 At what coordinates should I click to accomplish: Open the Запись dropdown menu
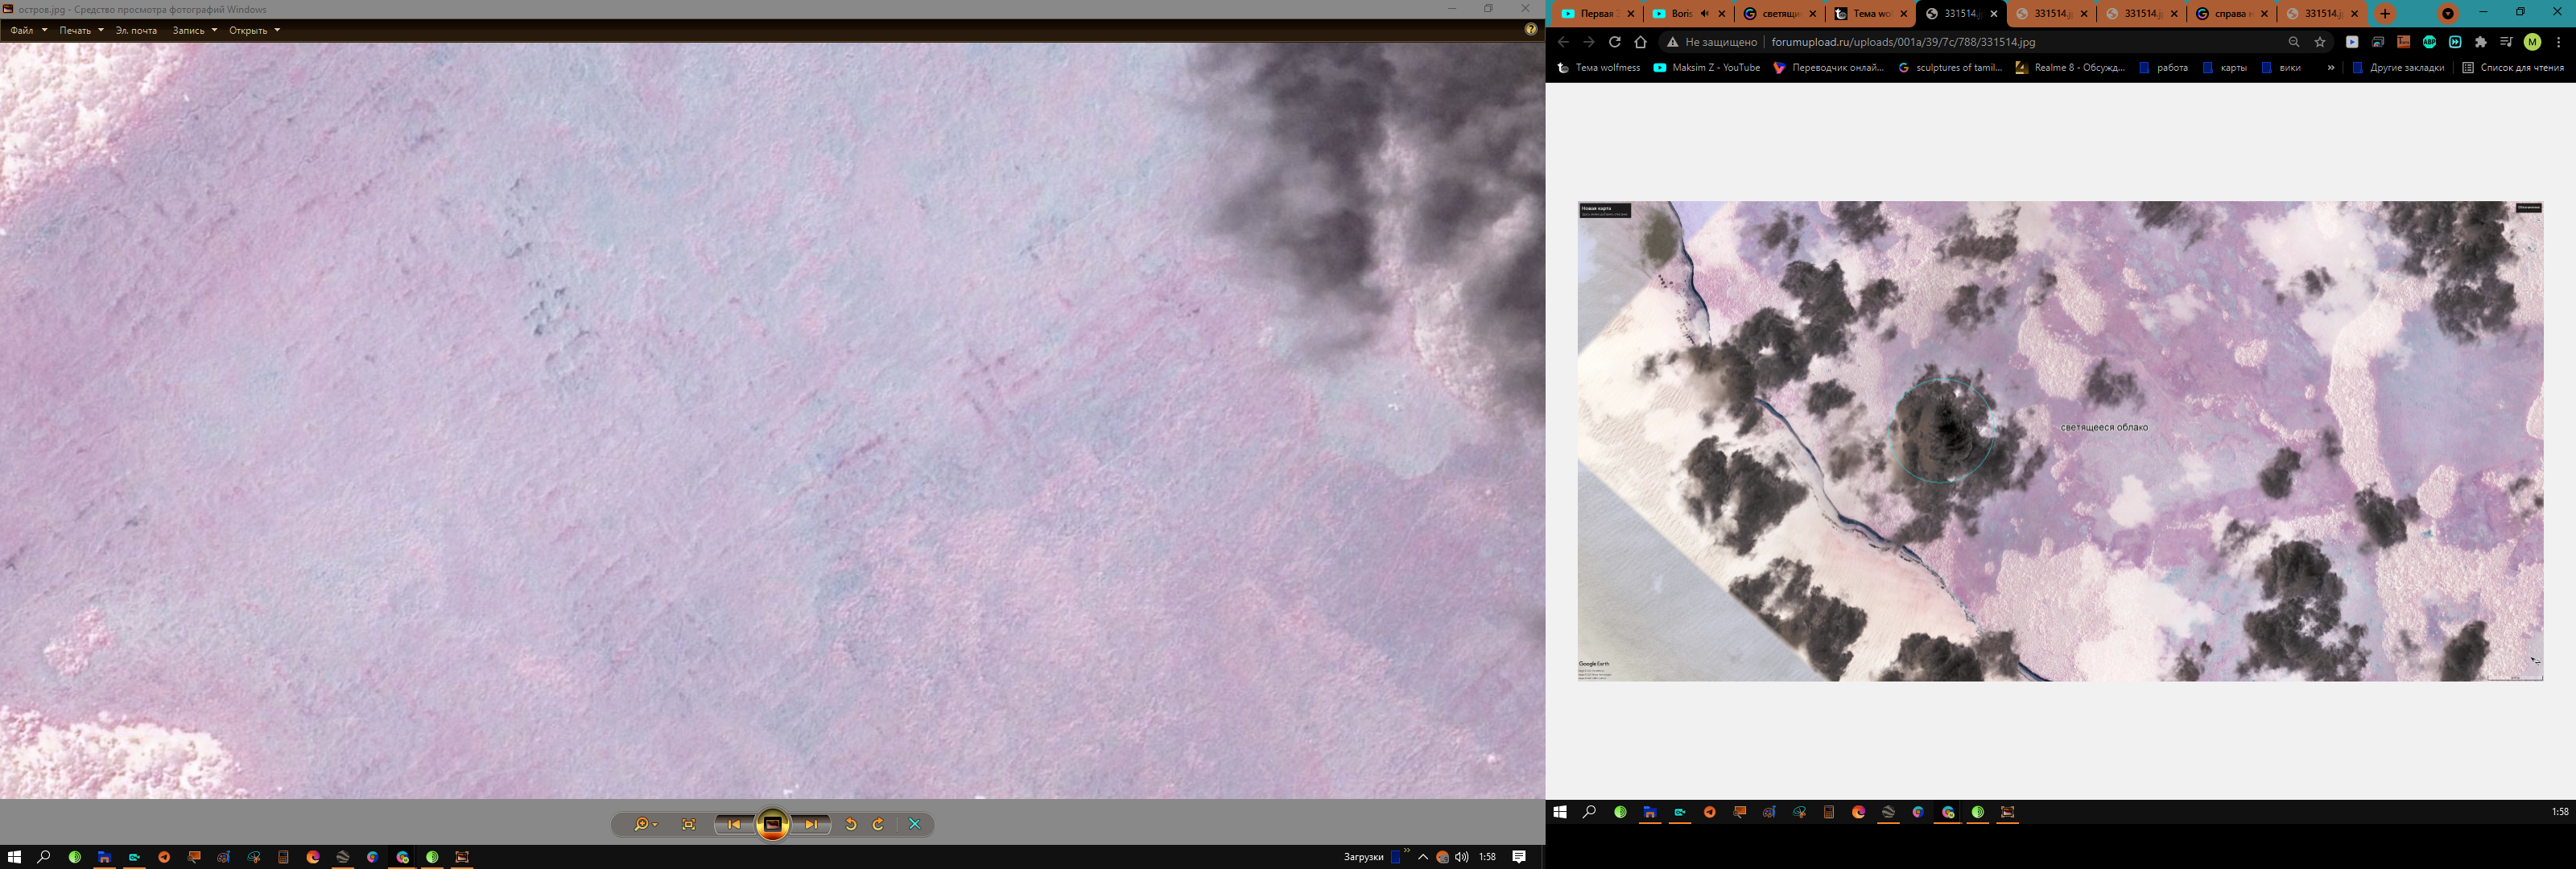[189, 30]
